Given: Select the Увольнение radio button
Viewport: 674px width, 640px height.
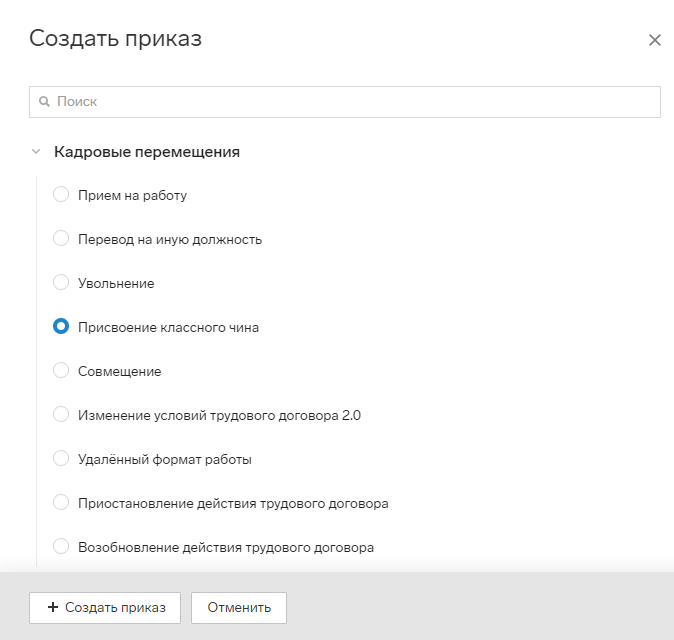Looking at the screenshot, I should (61, 282).
